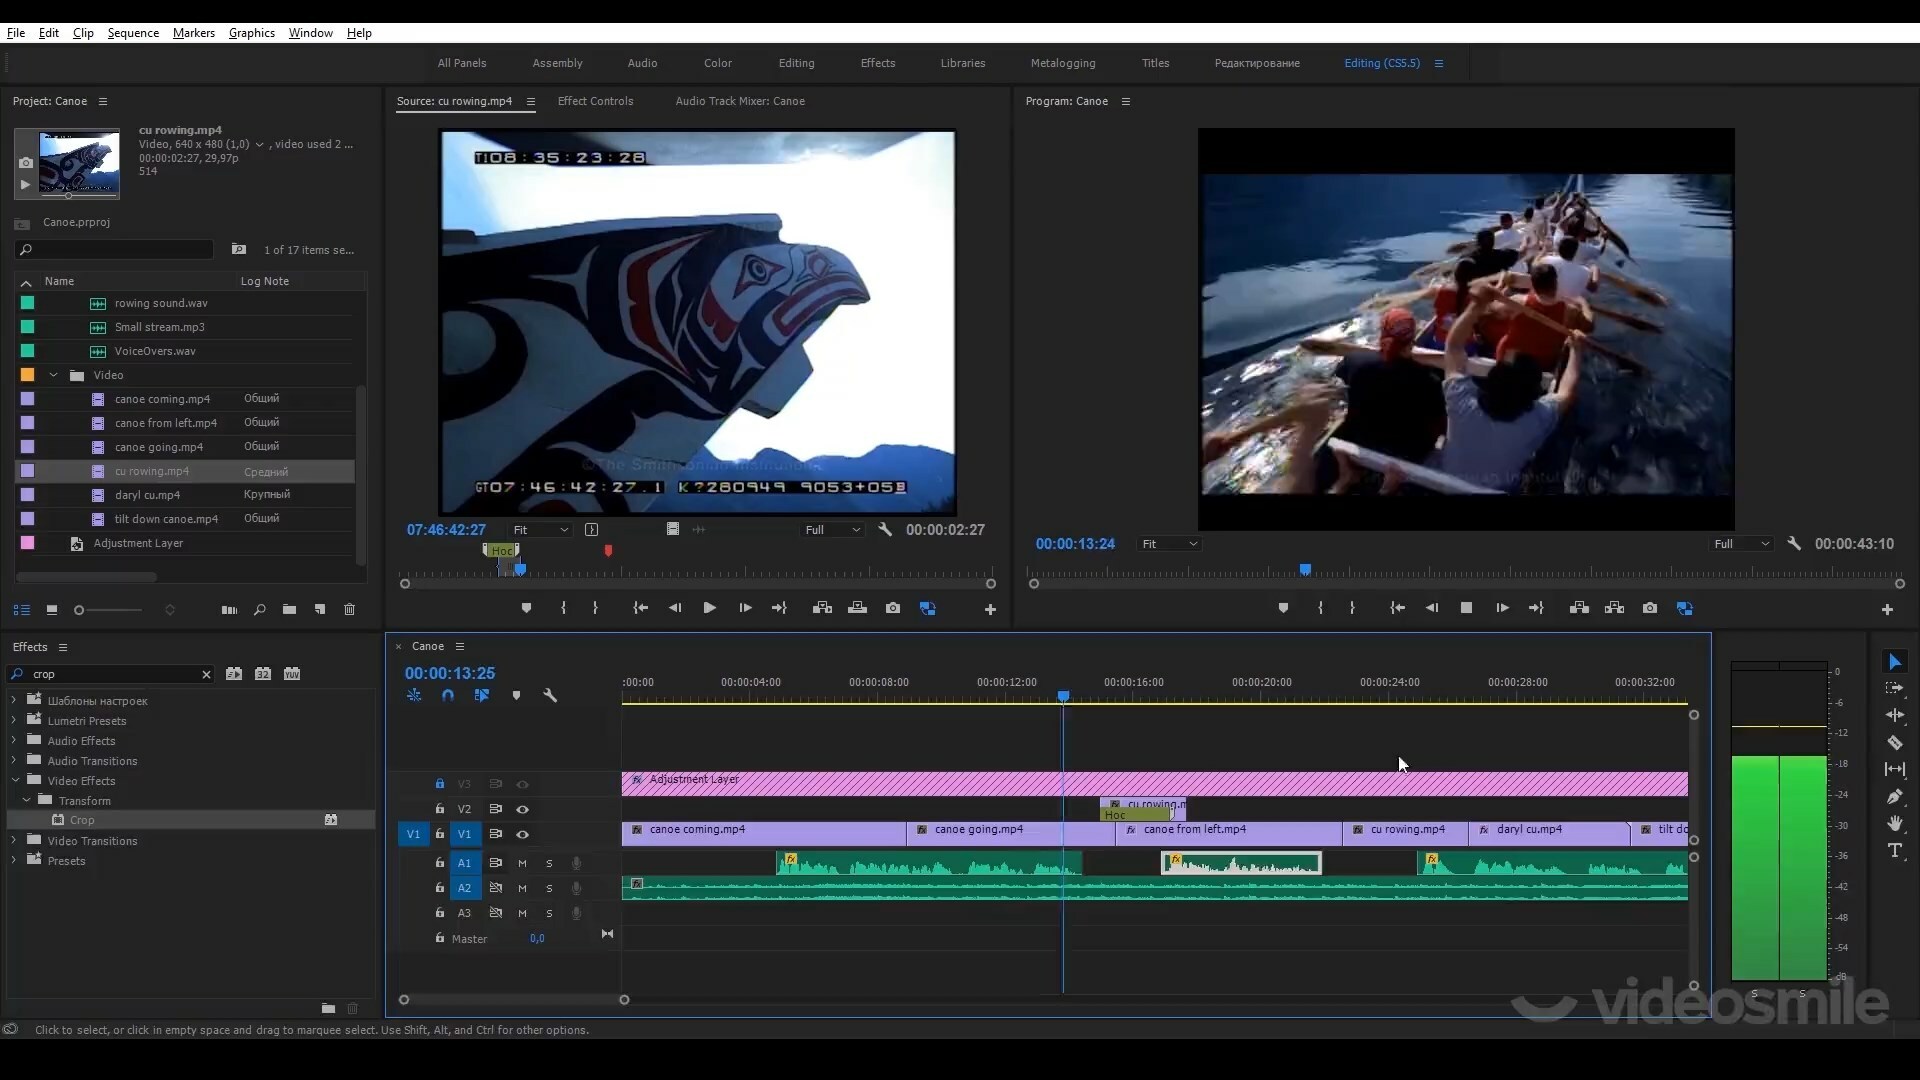This screenshot has width=1920, height=1080.
Task: Open Program monitor settings wrench
Action: click(x=1794, y=544)
